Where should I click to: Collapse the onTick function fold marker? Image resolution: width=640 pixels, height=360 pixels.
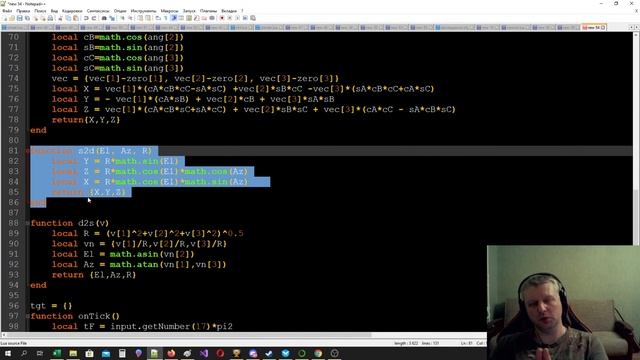pos(27,316)
